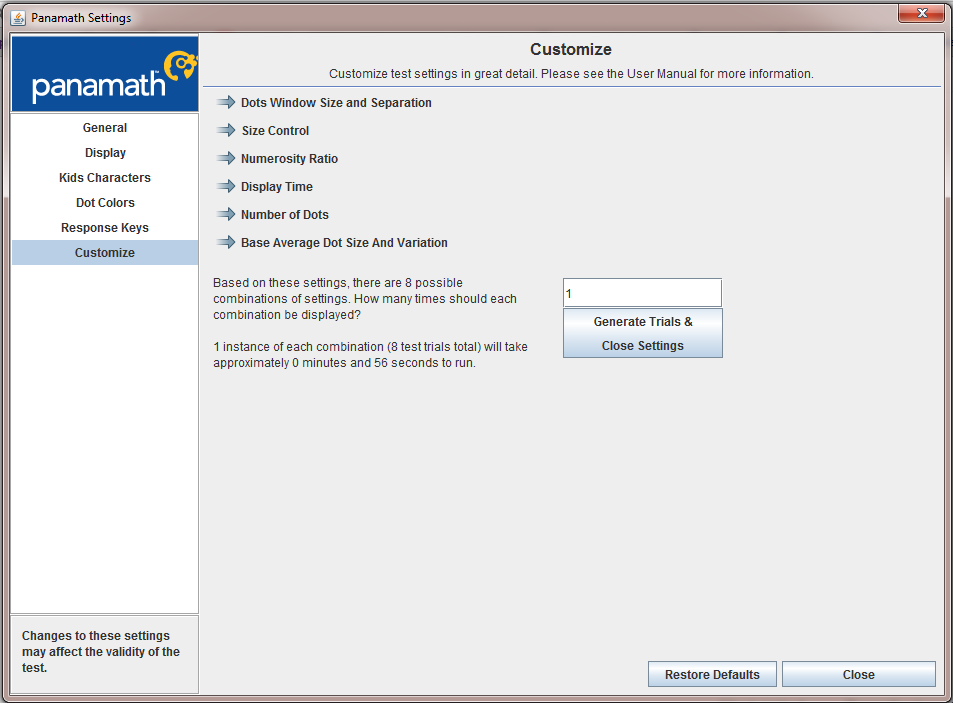This screenshot has height=703, width=953.
Task: Click Generate Trials & Close Settings button
Action: 642,333
